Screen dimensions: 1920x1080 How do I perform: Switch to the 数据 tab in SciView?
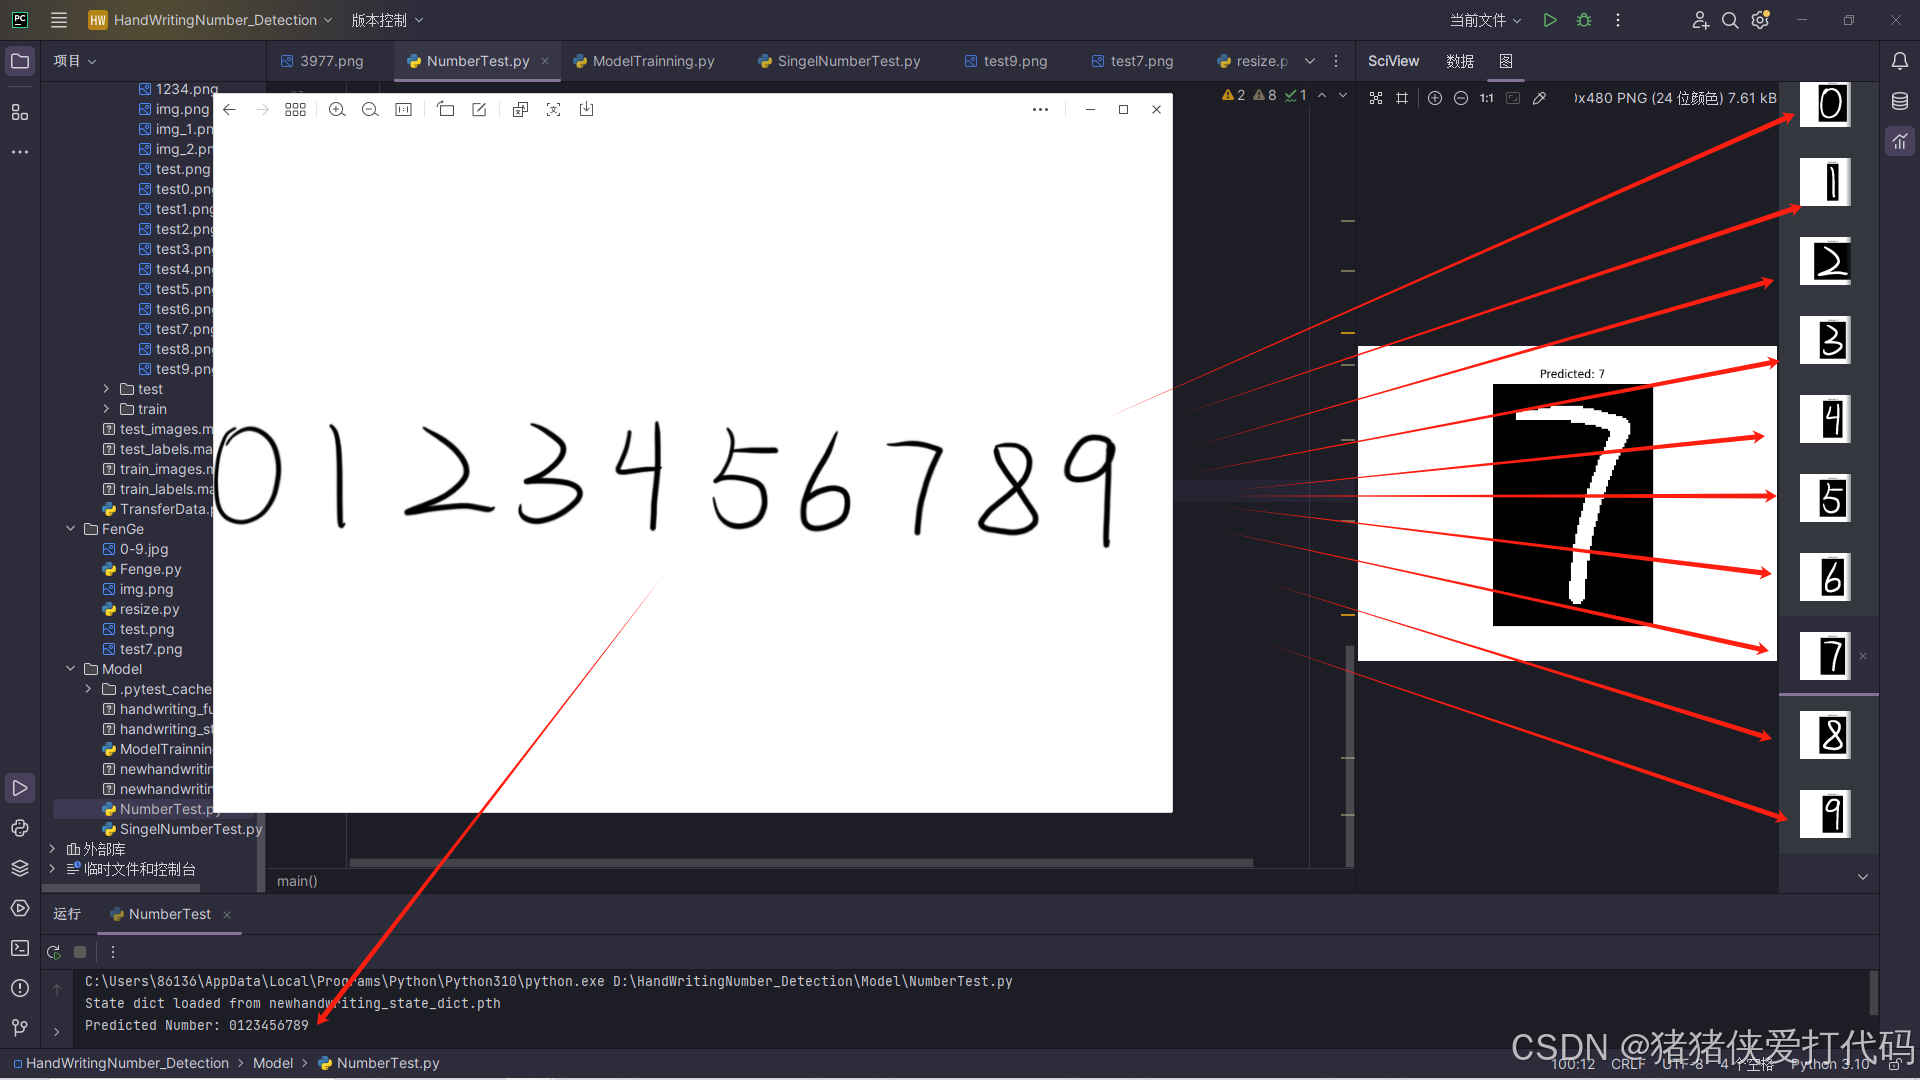pos(1459,61)
